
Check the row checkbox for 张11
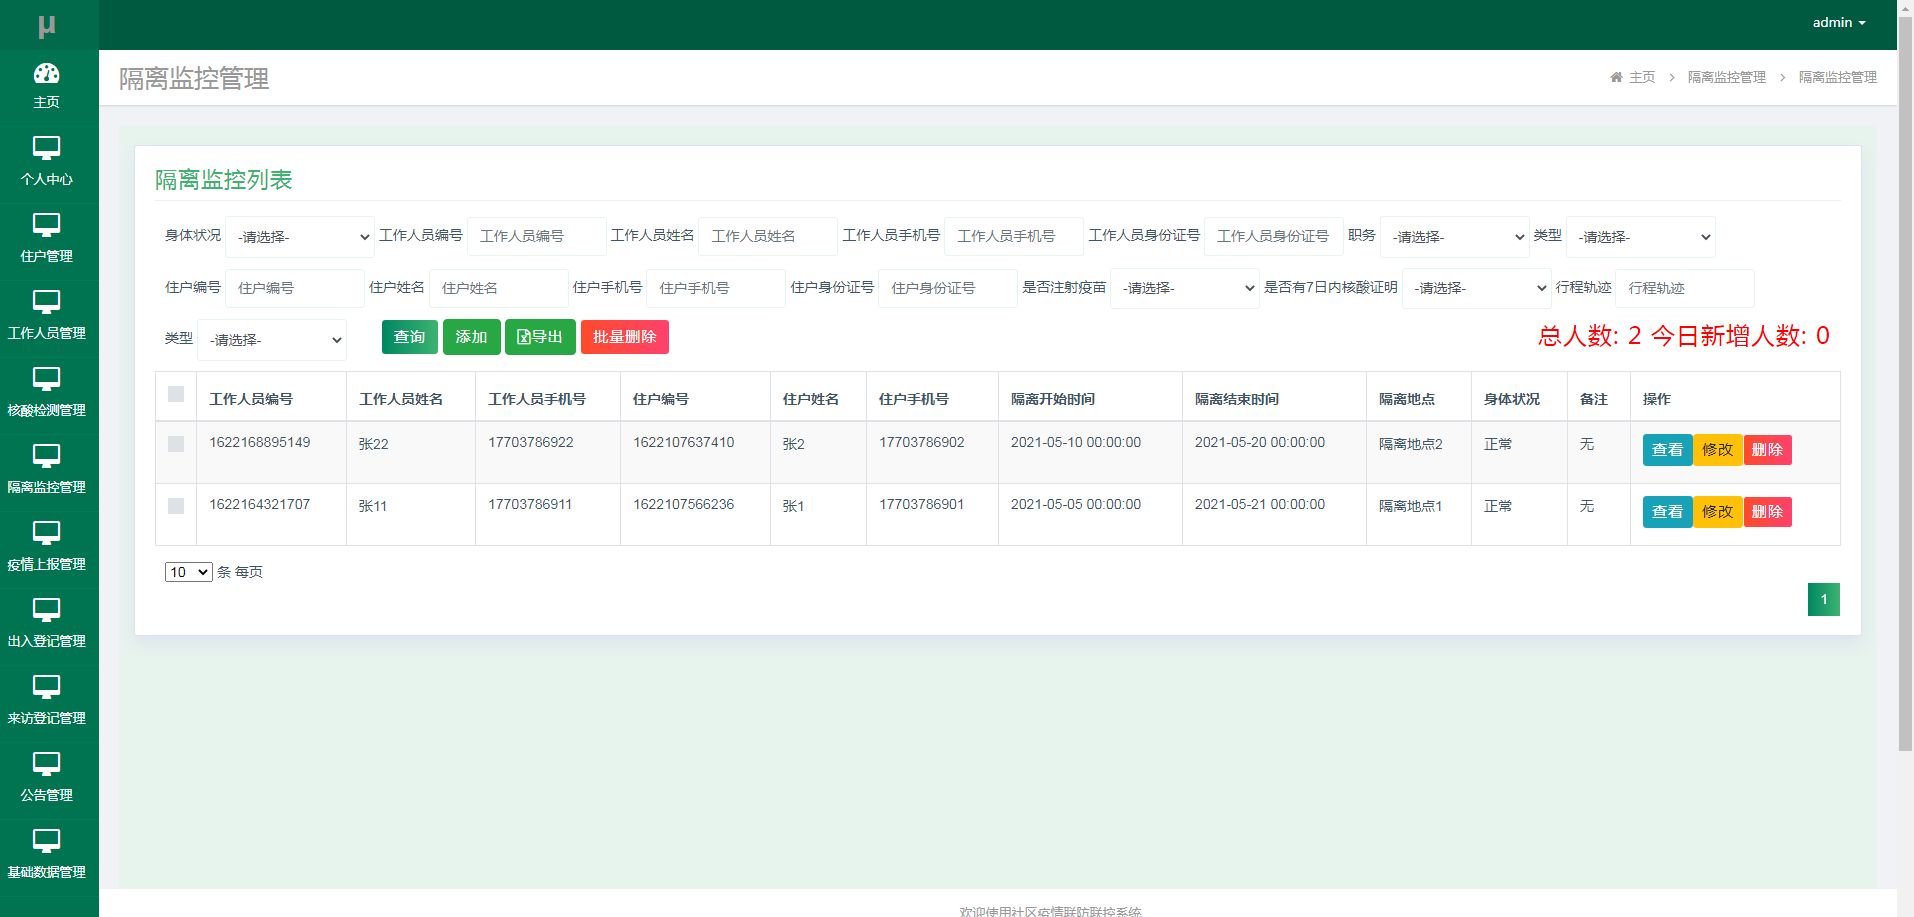pyautogui.click(x=176, y=506)
